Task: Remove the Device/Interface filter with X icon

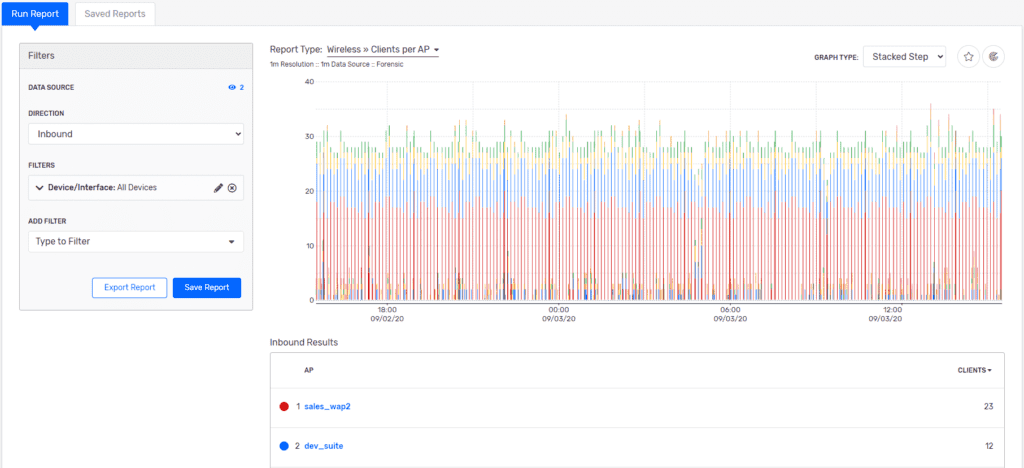Action: tap(232, 188)
